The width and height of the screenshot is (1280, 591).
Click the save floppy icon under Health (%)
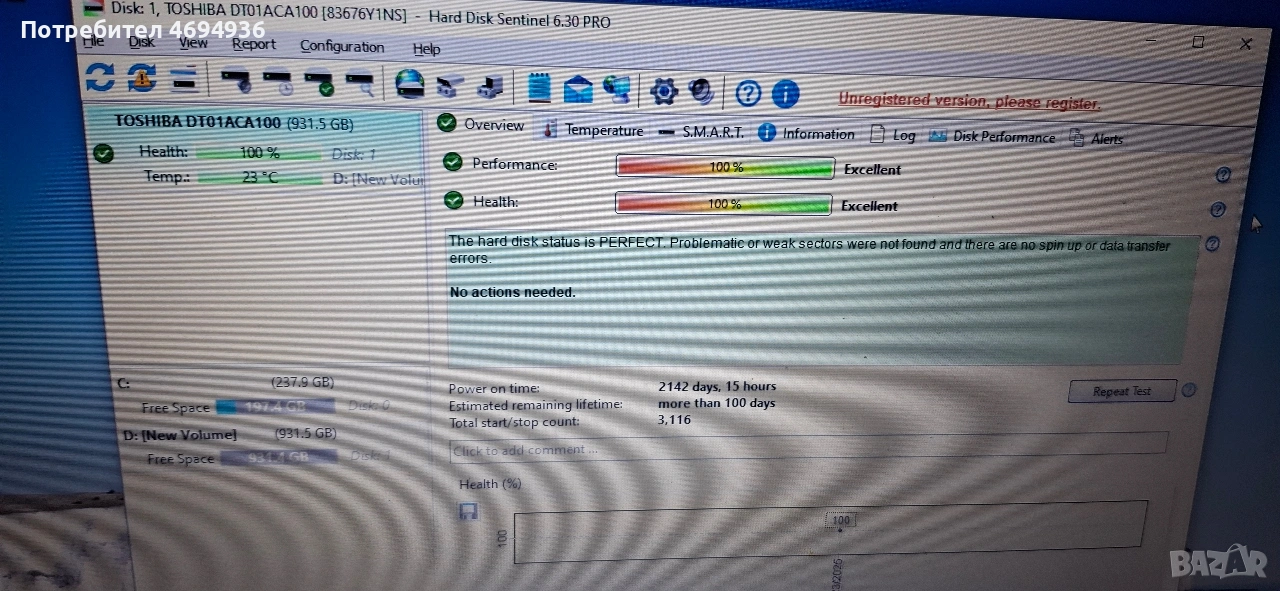point(468,512)
